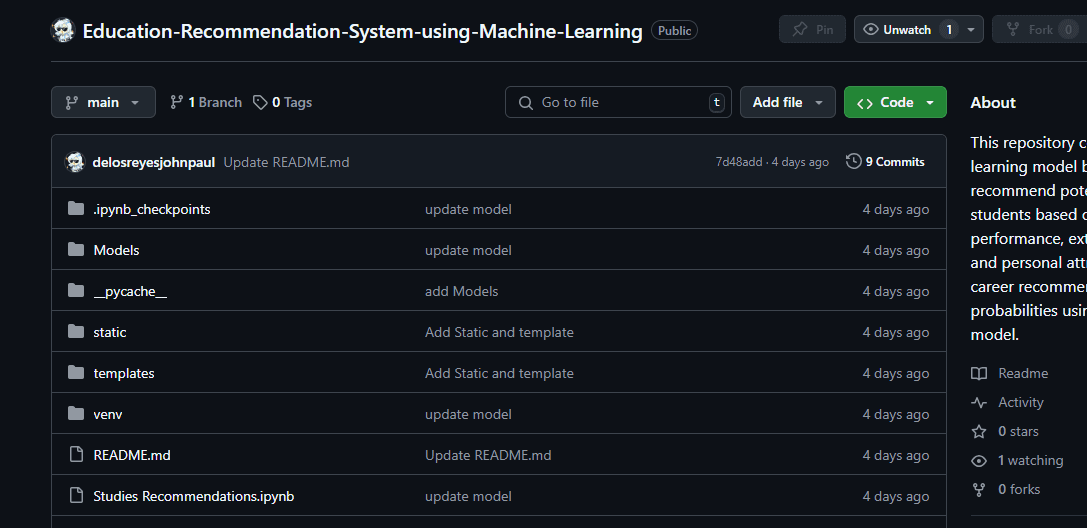Open the Unwatch dropdown arrow

pyautogui.click(x=971, y=30)
